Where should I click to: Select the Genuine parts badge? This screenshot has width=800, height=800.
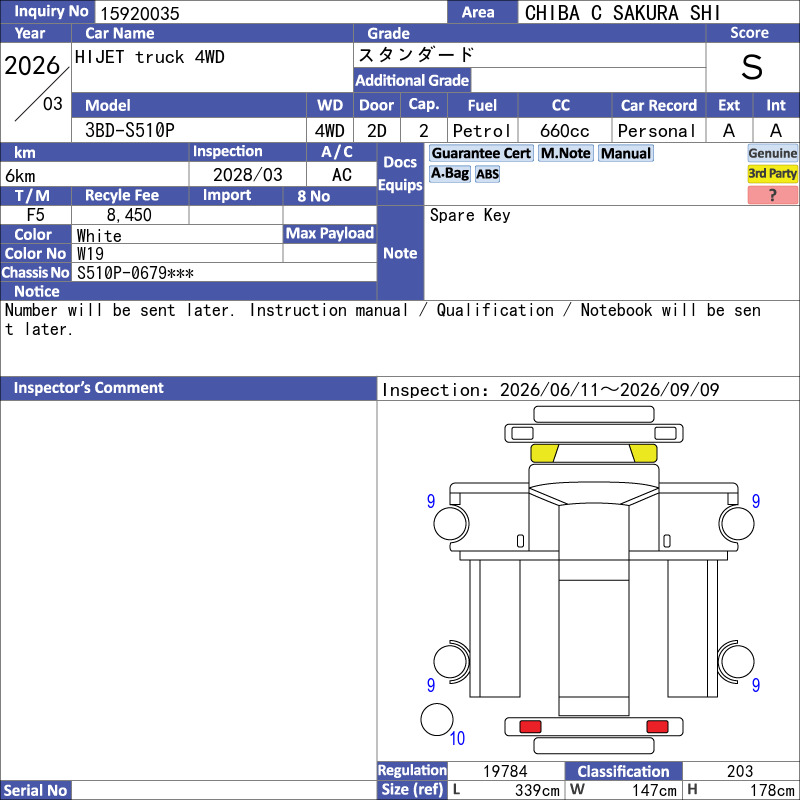772,153
